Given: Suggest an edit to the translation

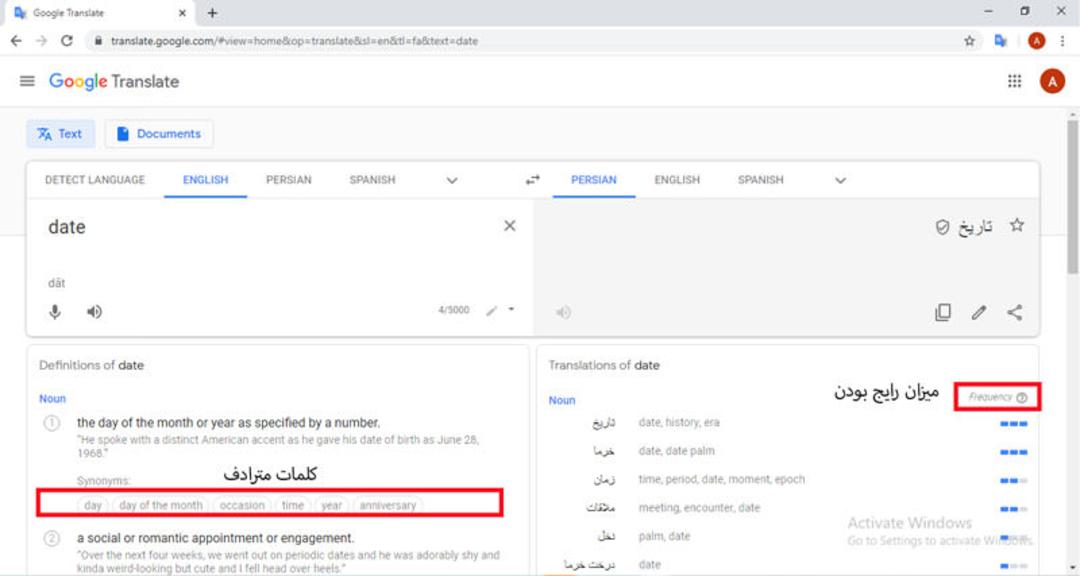Looking at the screenshot, I should point(979,312).
